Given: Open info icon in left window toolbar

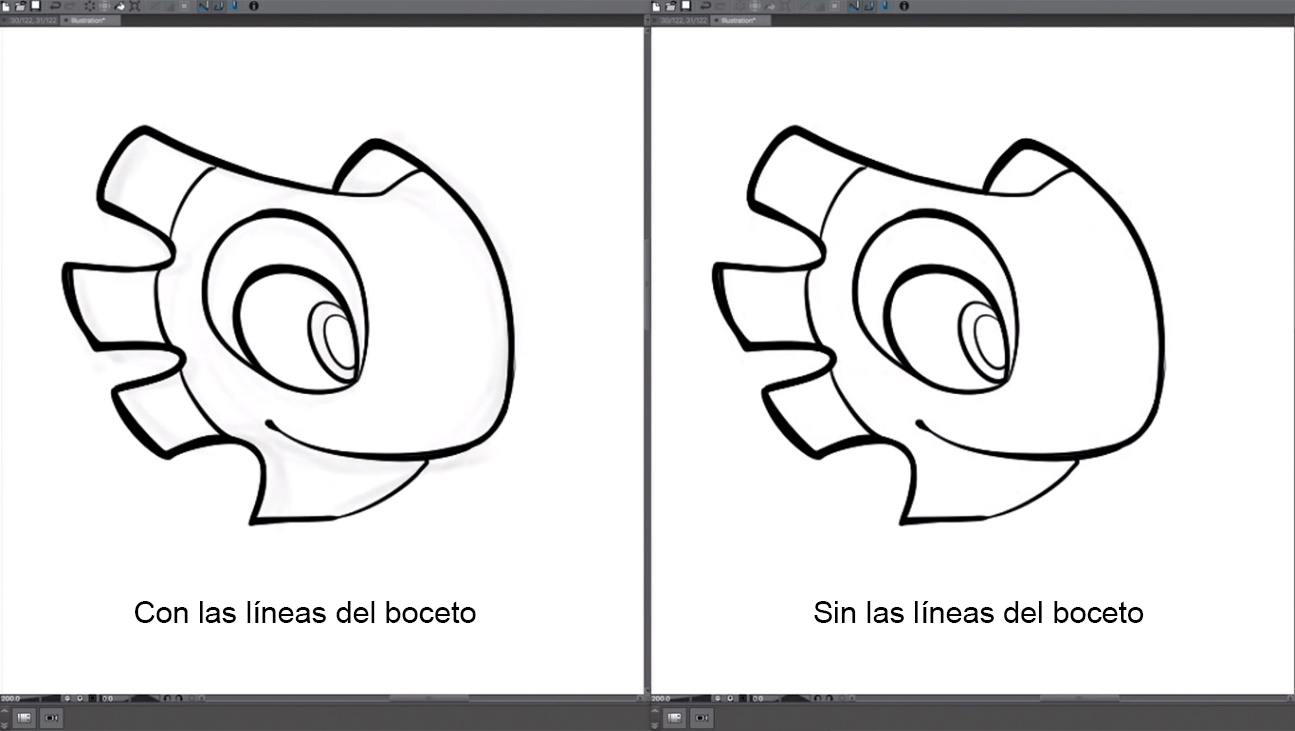Looking at the screenshot, I should click(253, 6).
